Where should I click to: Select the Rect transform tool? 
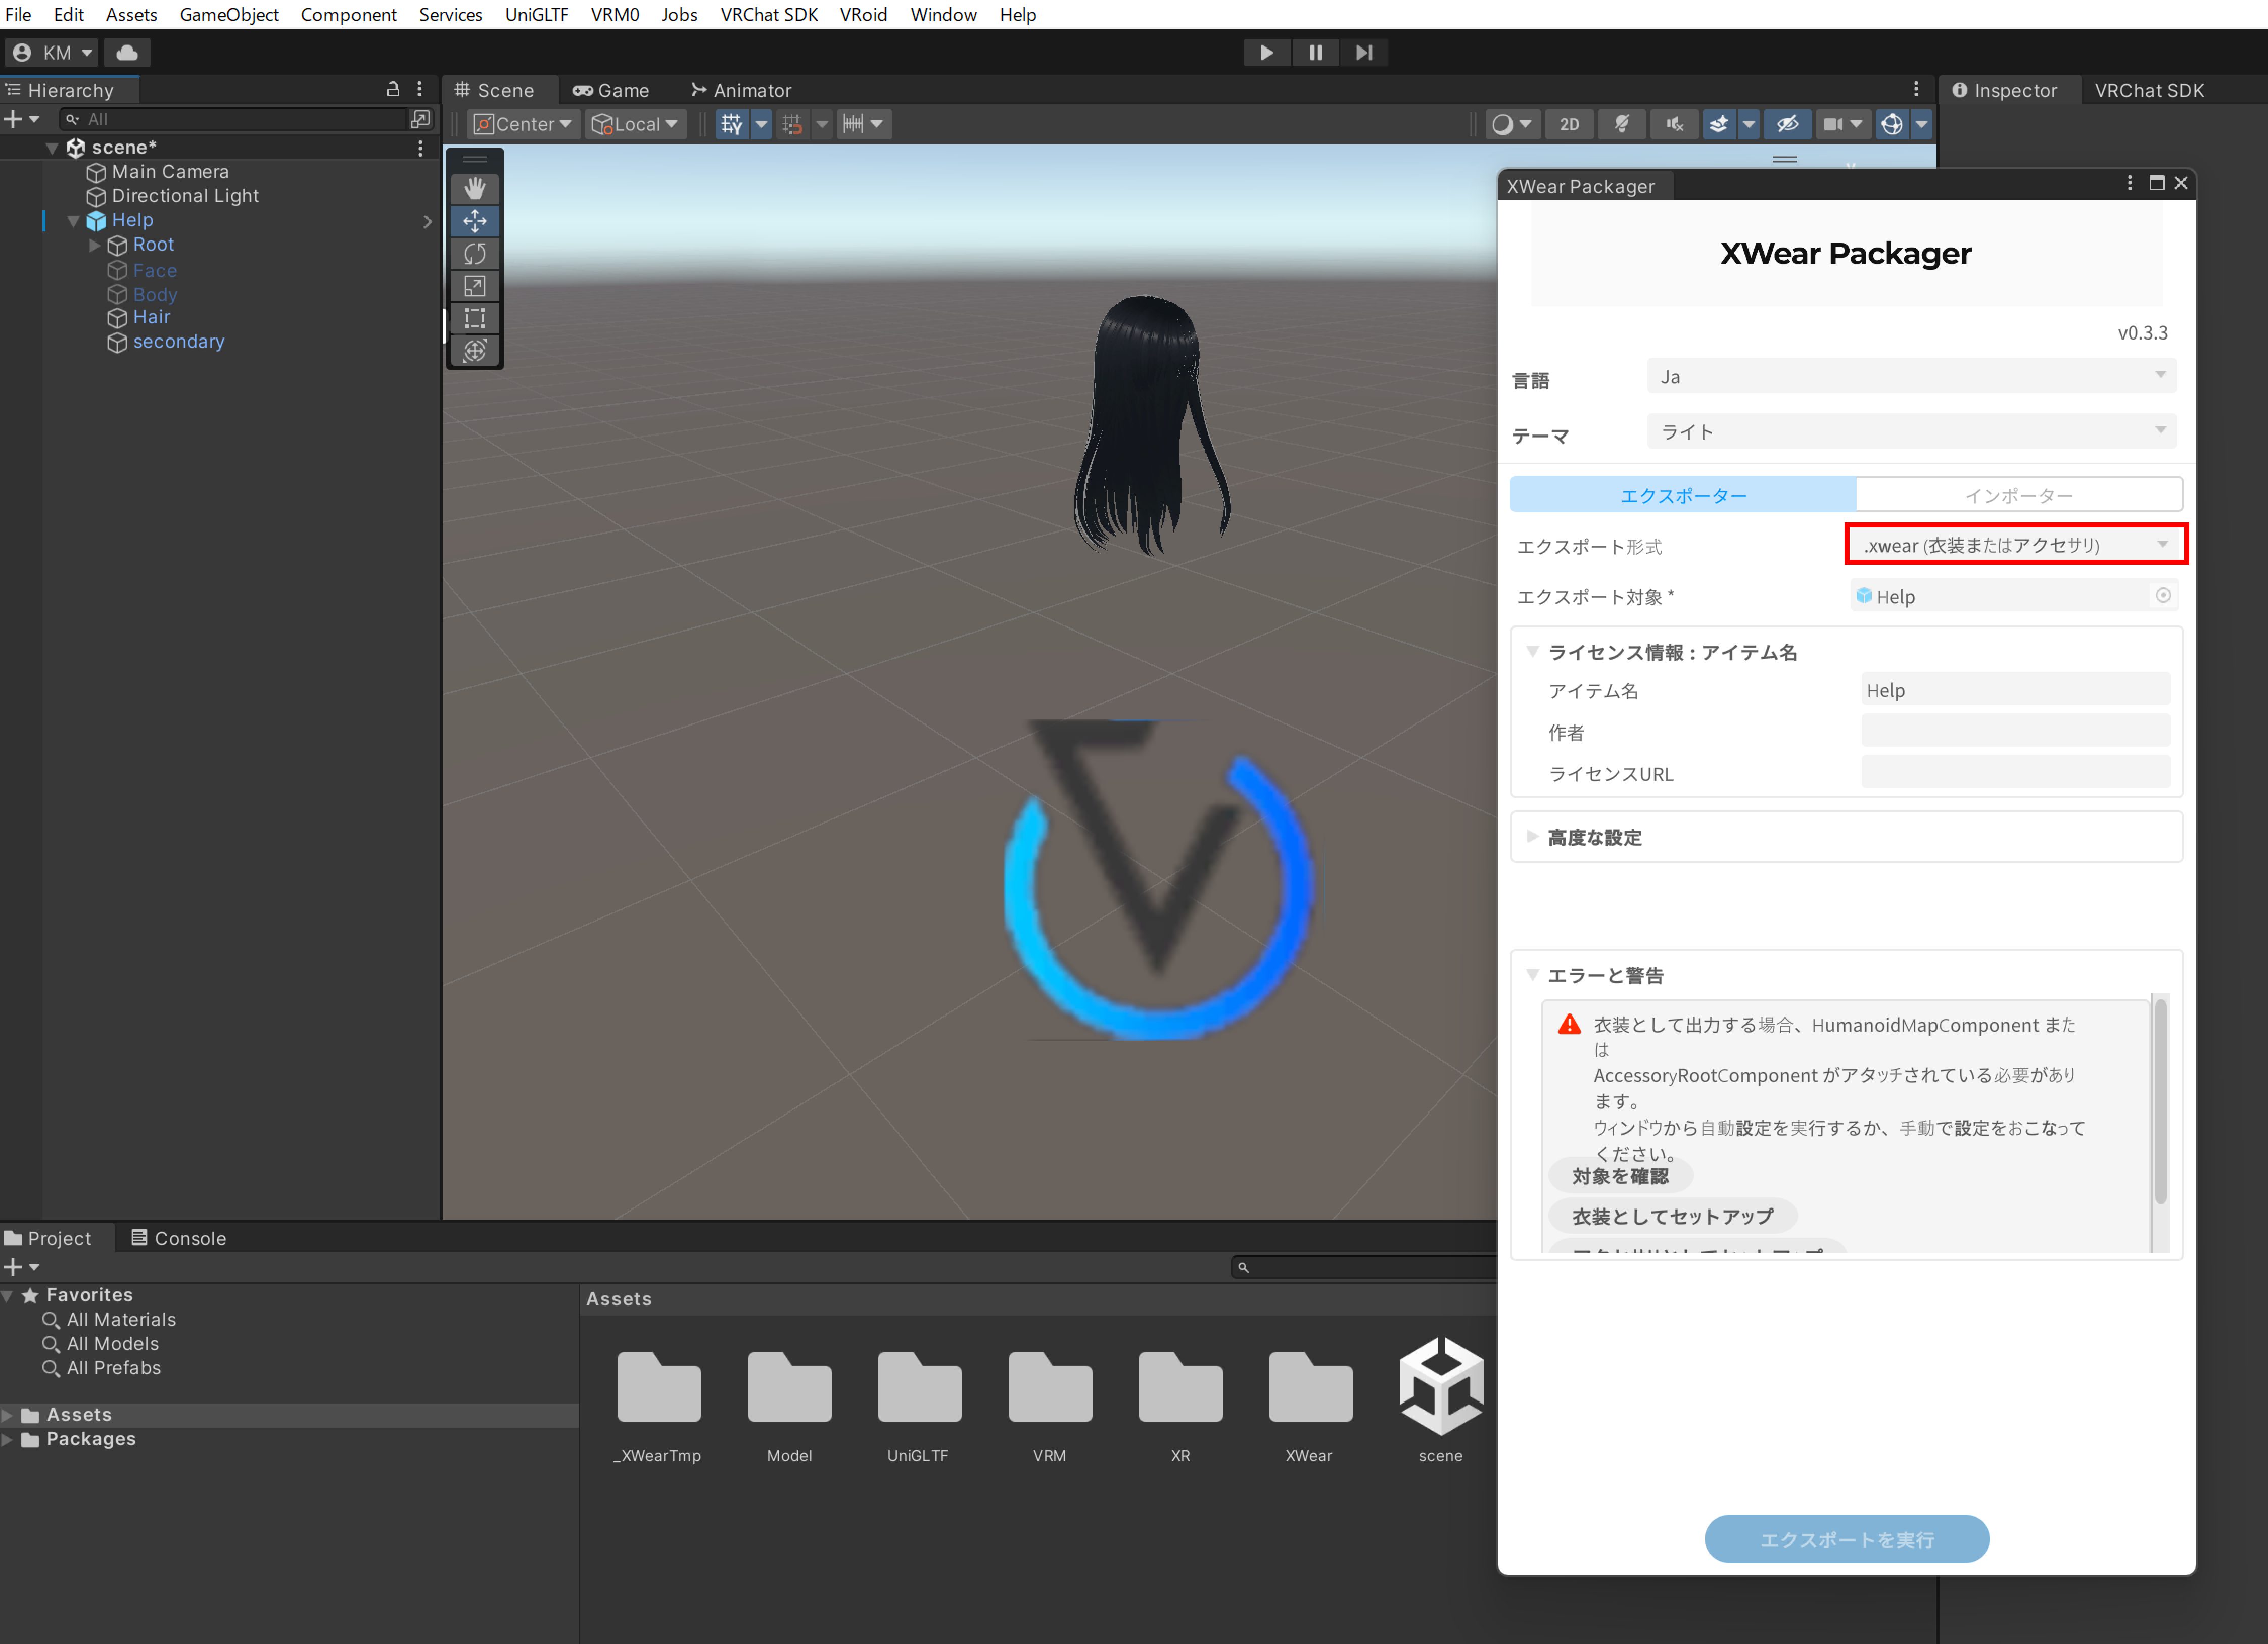[x=475, y=319]
